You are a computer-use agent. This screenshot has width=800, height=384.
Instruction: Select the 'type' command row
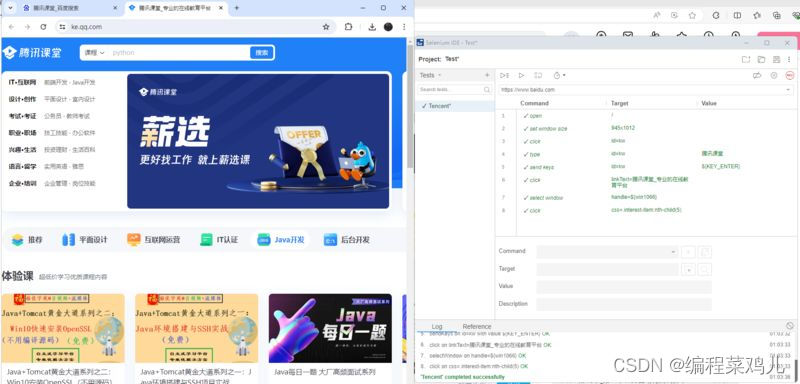pyautogui.click(x=645, y=154)
